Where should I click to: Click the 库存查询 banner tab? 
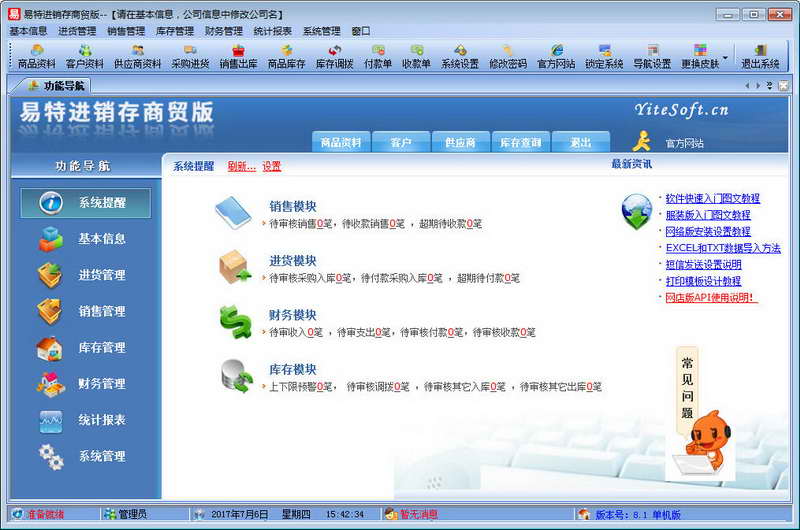pyautogui.click(x=520, y=142)
